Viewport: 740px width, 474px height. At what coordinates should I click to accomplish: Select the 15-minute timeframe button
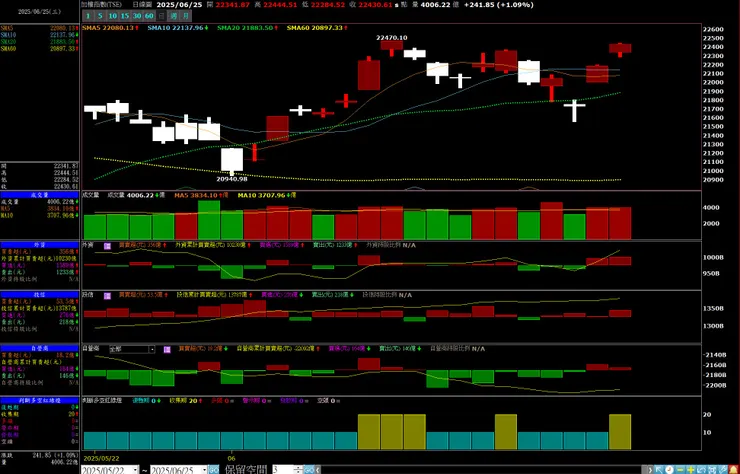click(125, 16)
